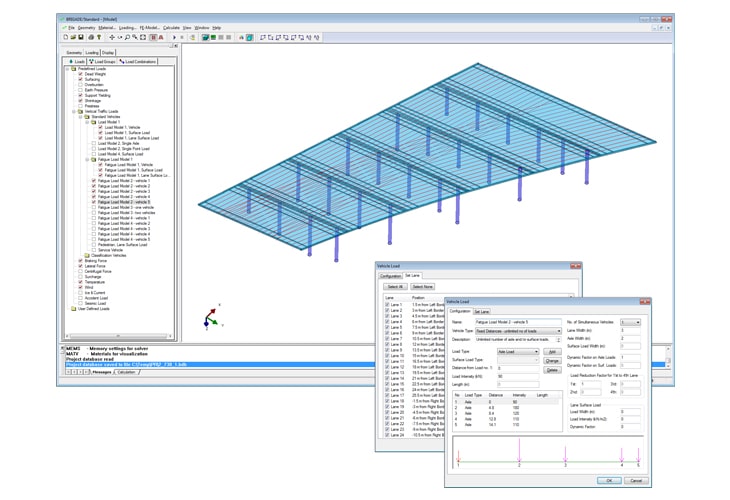This screenshot has height=500, width=730.
Task: Collapse the Standard Vehicles node
Action: pos(81,117)
